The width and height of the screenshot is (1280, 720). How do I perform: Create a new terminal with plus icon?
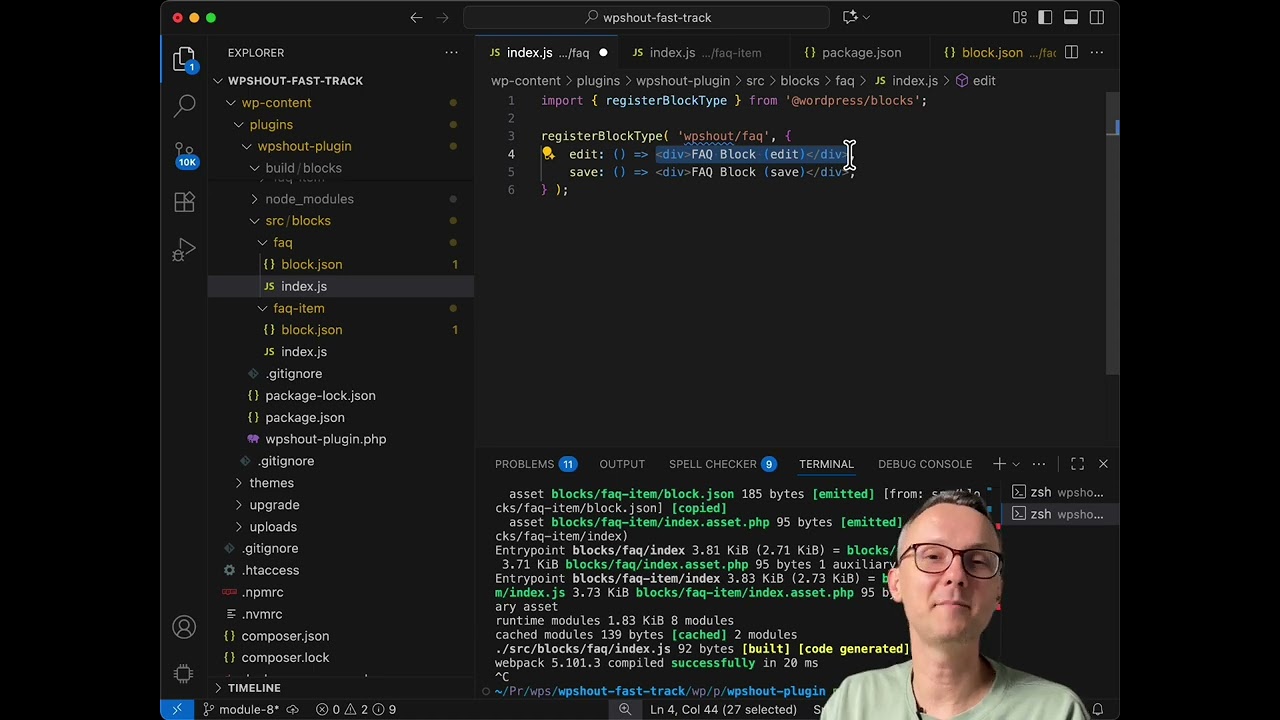coord(998,464)
